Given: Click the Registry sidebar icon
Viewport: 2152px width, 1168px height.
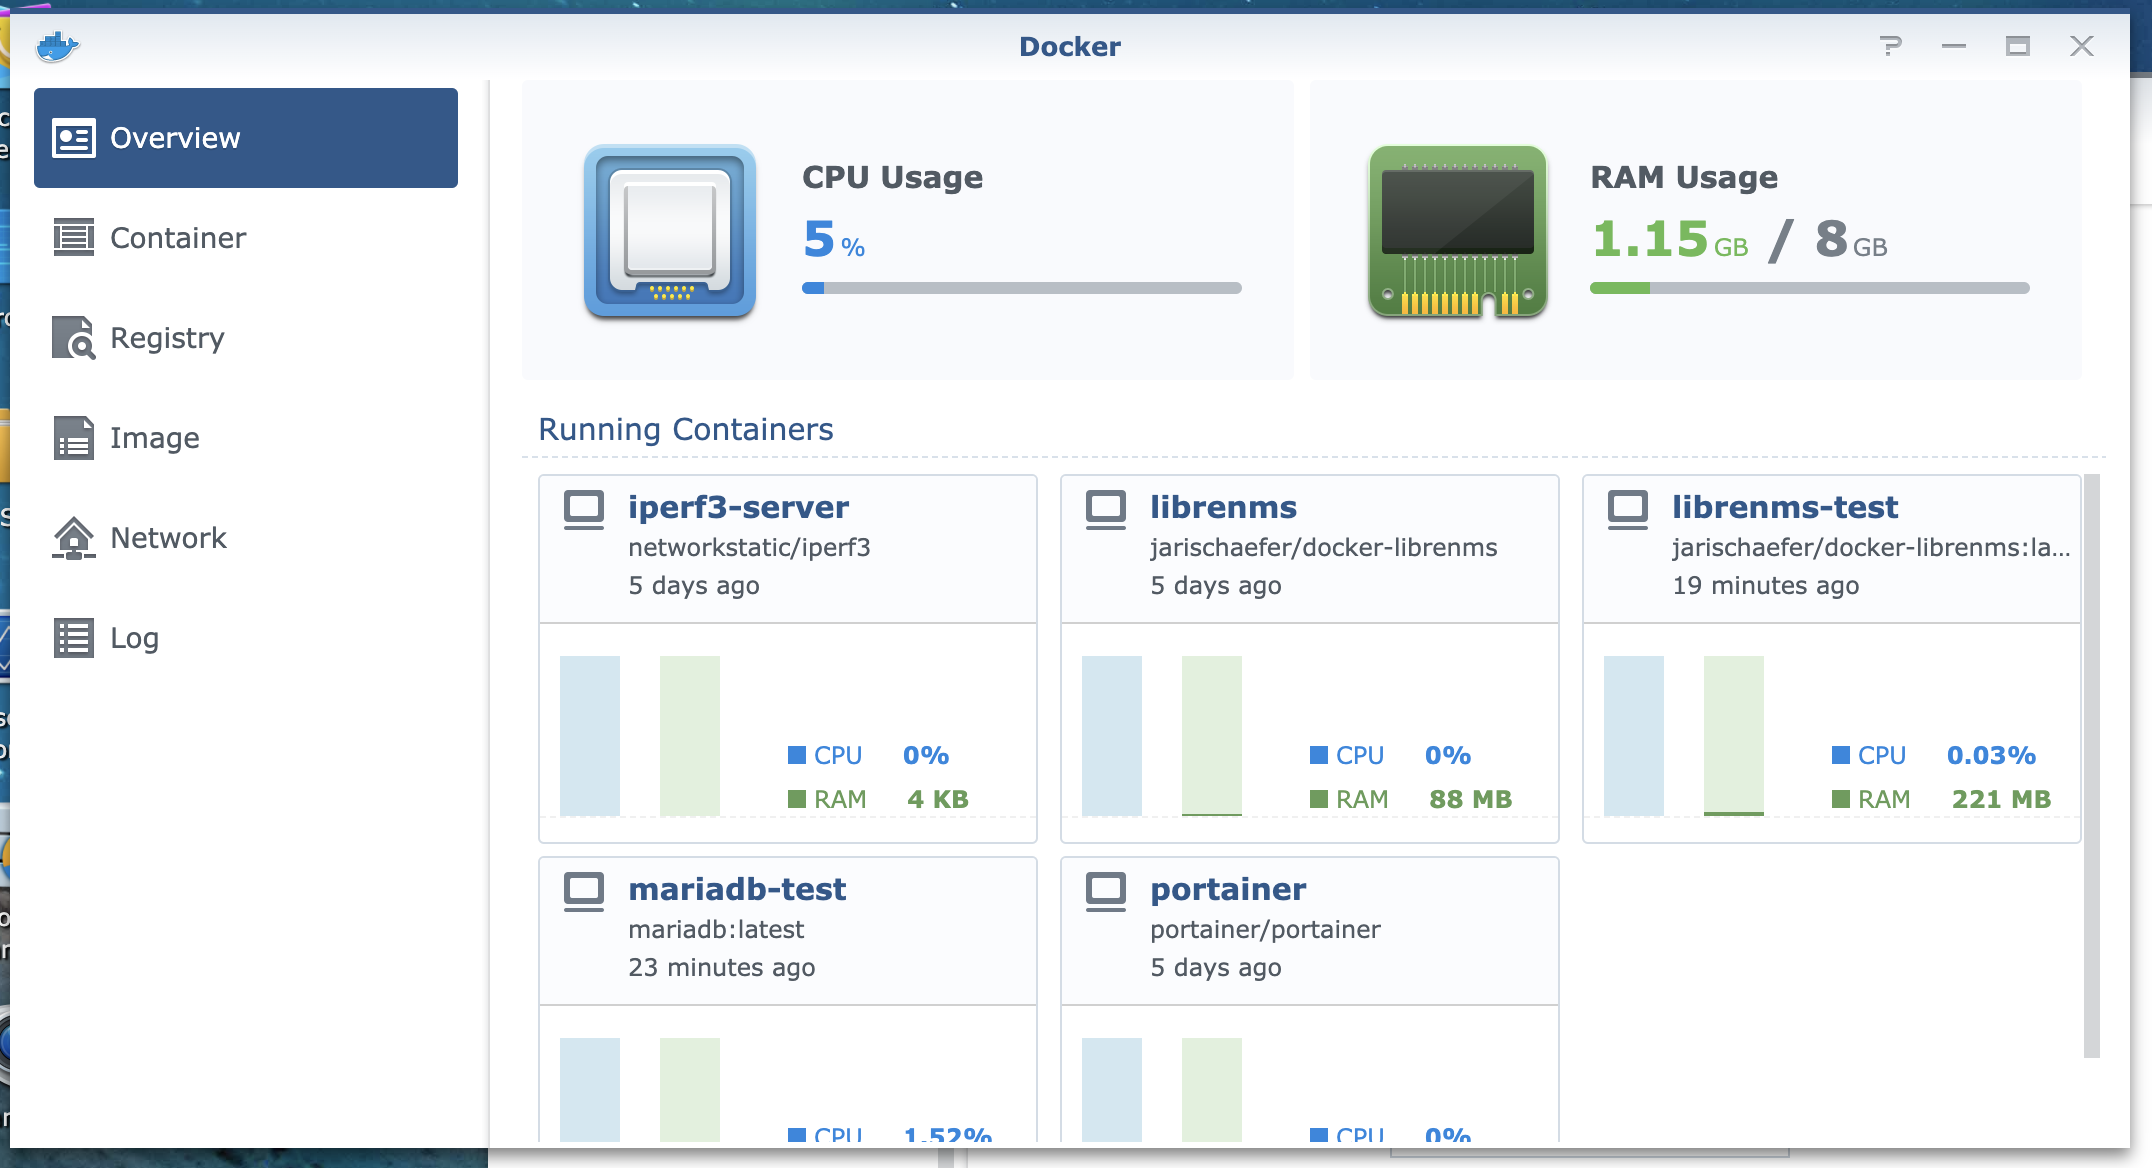Looking at the screenshot, I should click(x=73, y=338).
